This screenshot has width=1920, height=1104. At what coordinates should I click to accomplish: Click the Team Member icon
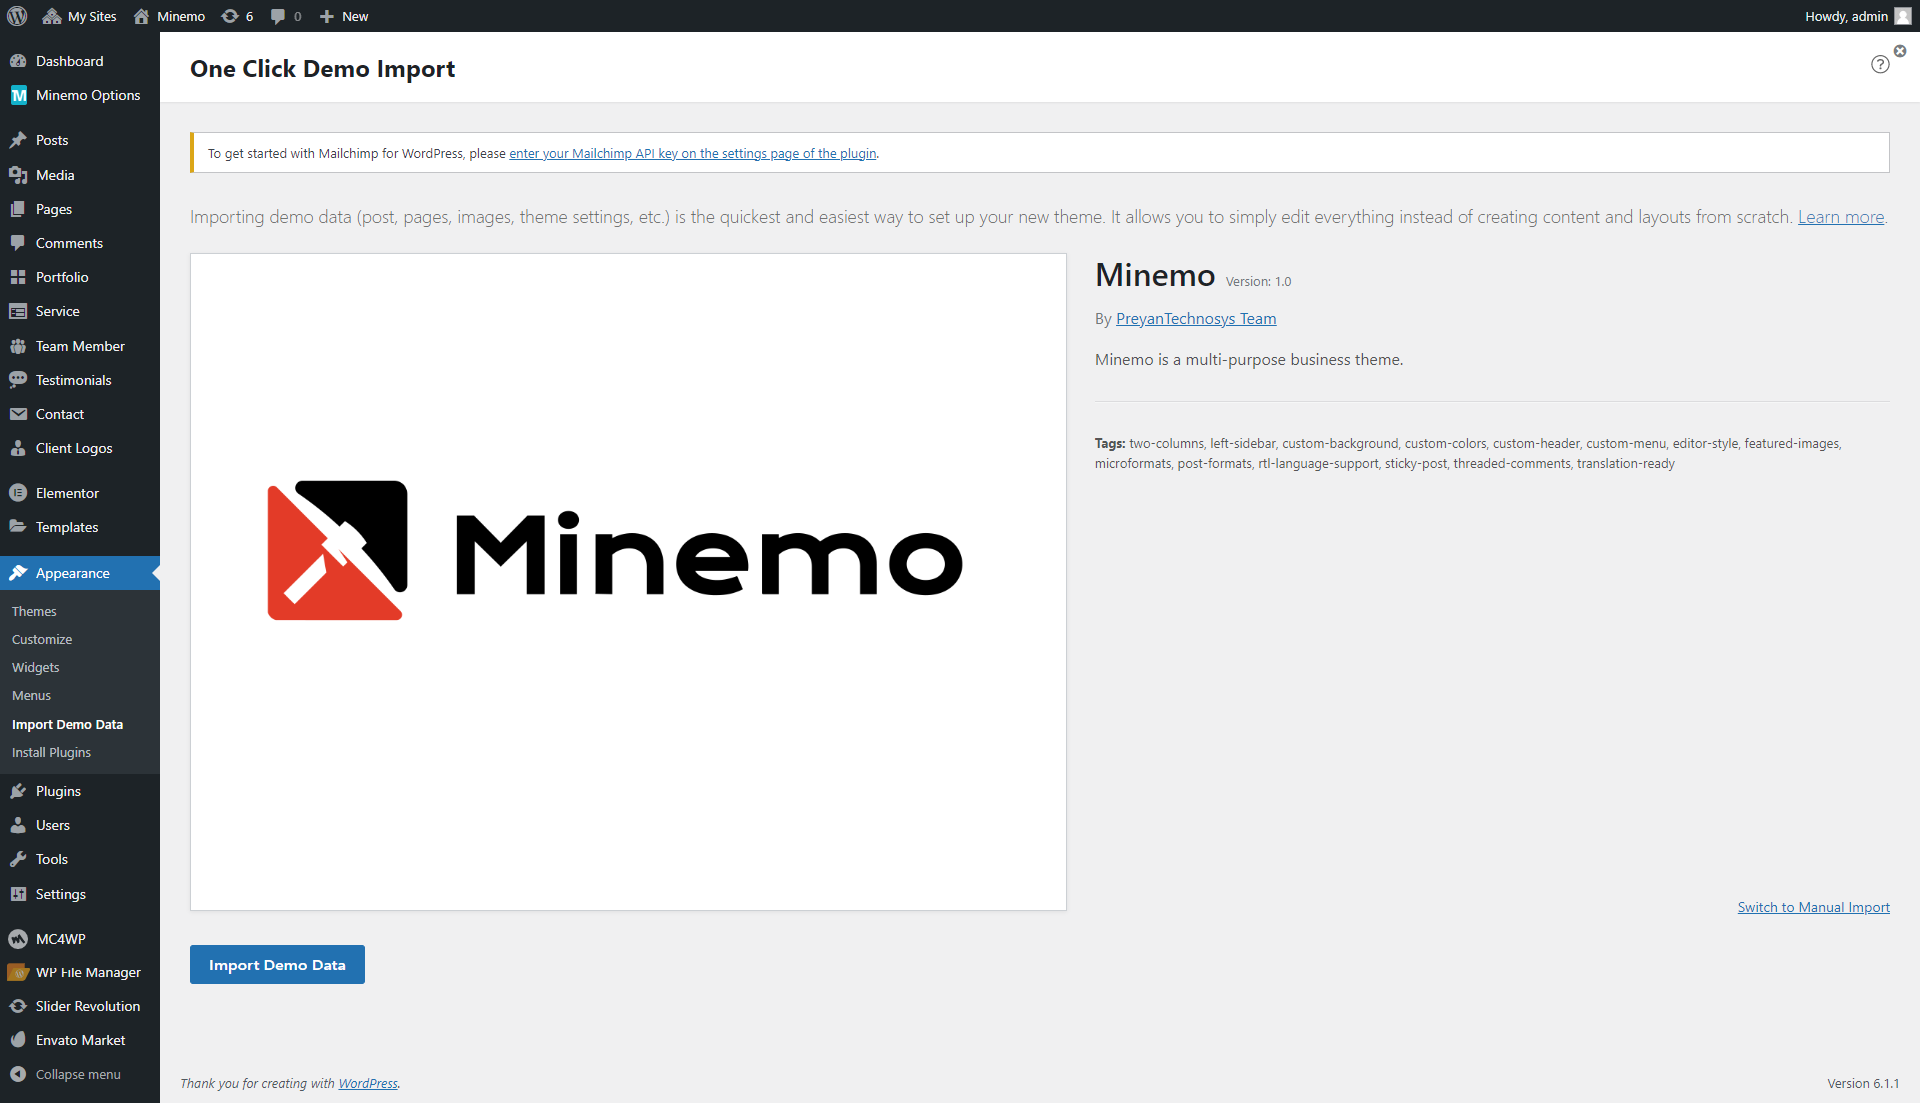[18, 346]
